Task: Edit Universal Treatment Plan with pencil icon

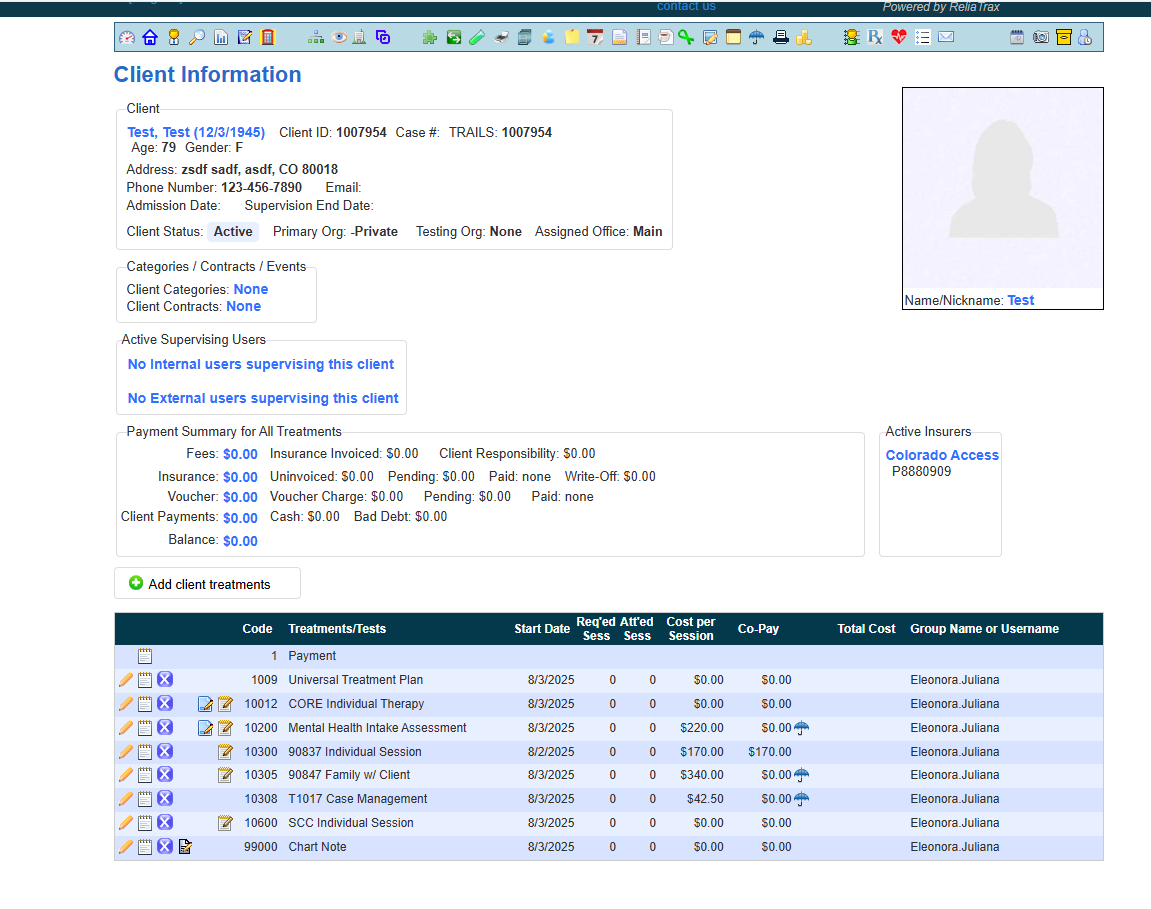Action: [125, 680]
